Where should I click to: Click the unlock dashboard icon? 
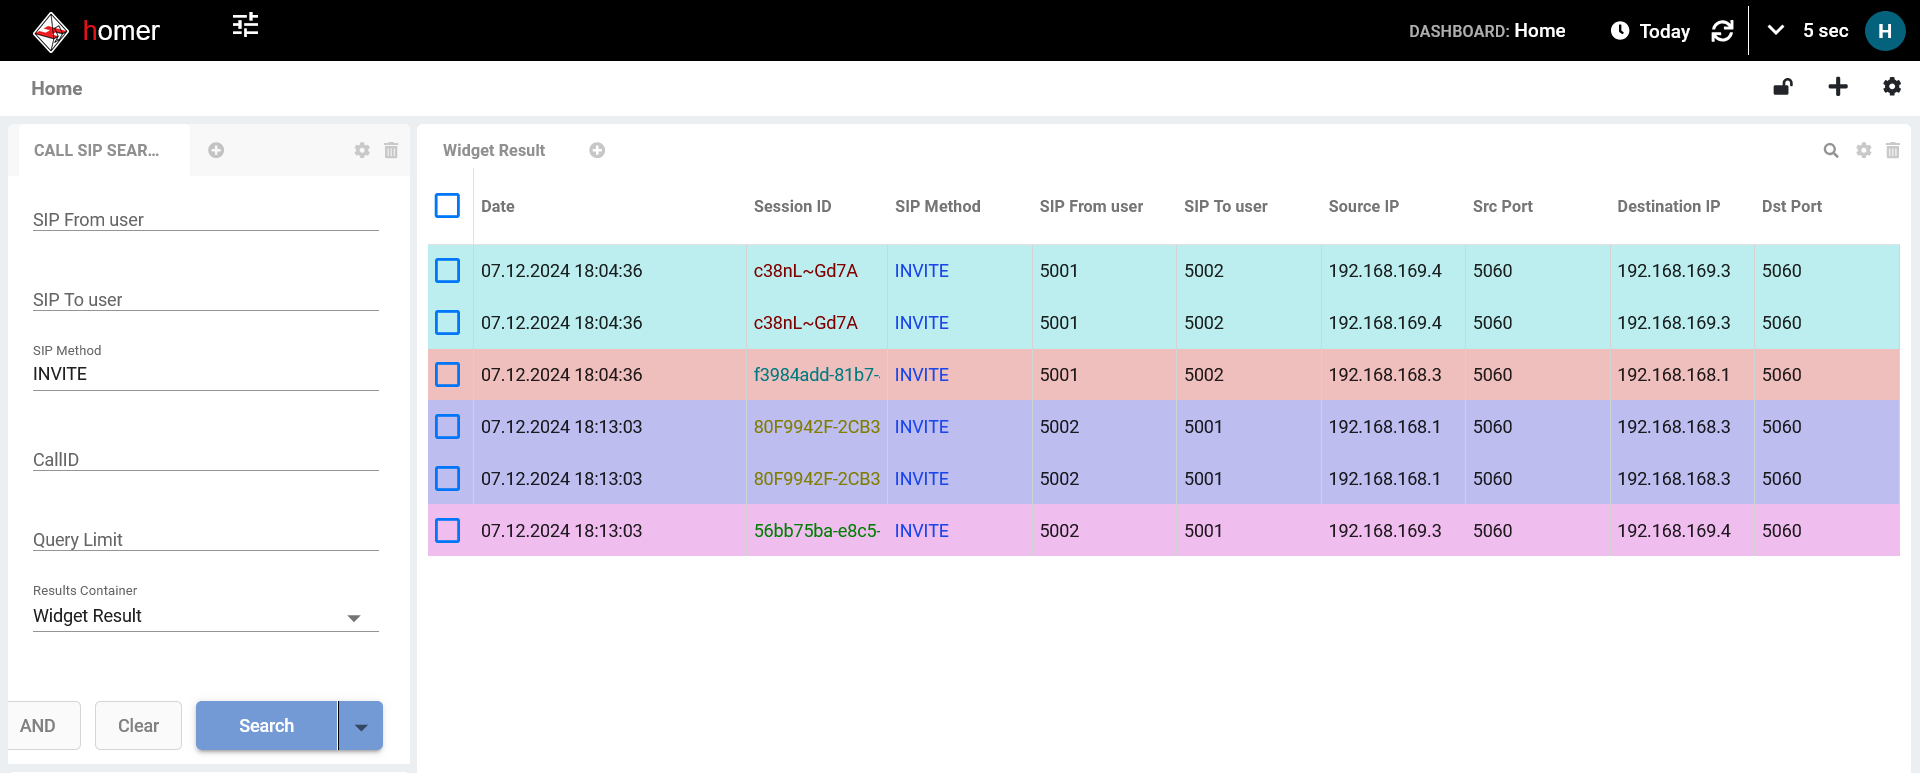1782,87
